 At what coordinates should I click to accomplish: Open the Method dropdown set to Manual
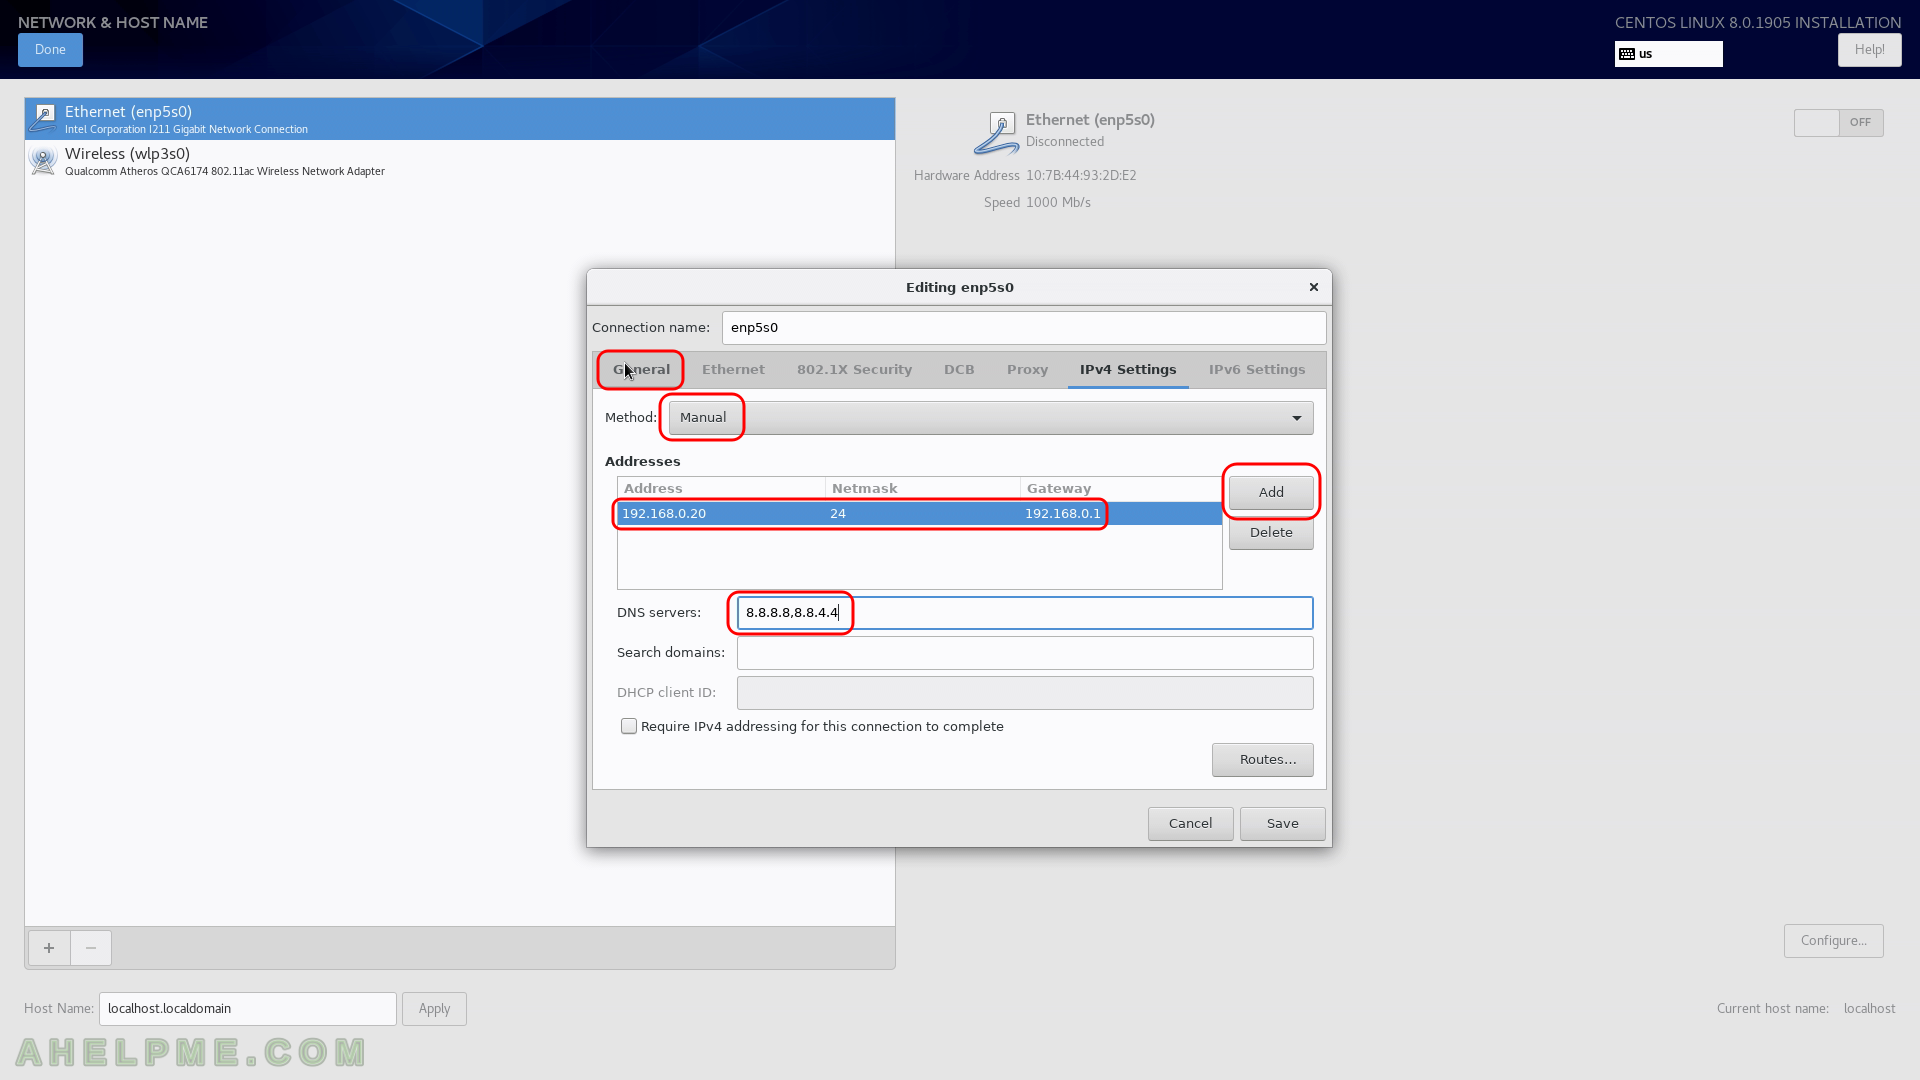pos(991,418)
